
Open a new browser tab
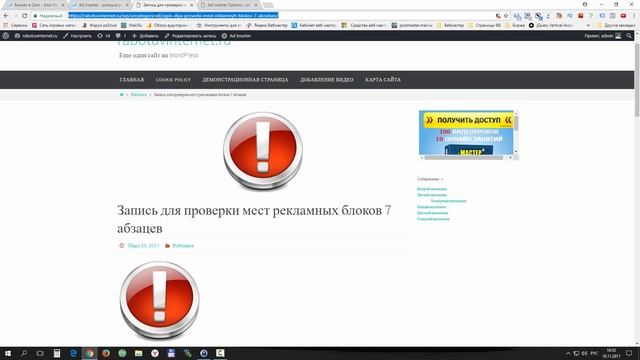268,5
